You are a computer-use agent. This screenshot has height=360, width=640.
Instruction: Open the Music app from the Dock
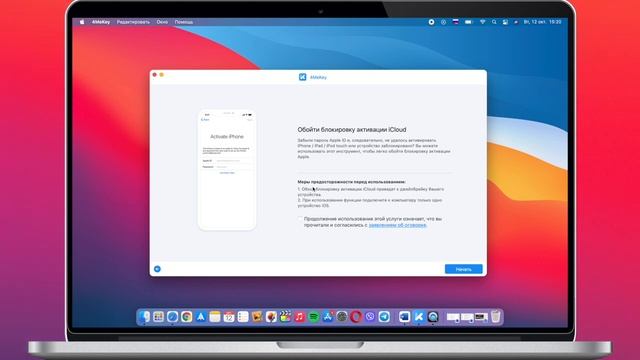pos(300,316)
